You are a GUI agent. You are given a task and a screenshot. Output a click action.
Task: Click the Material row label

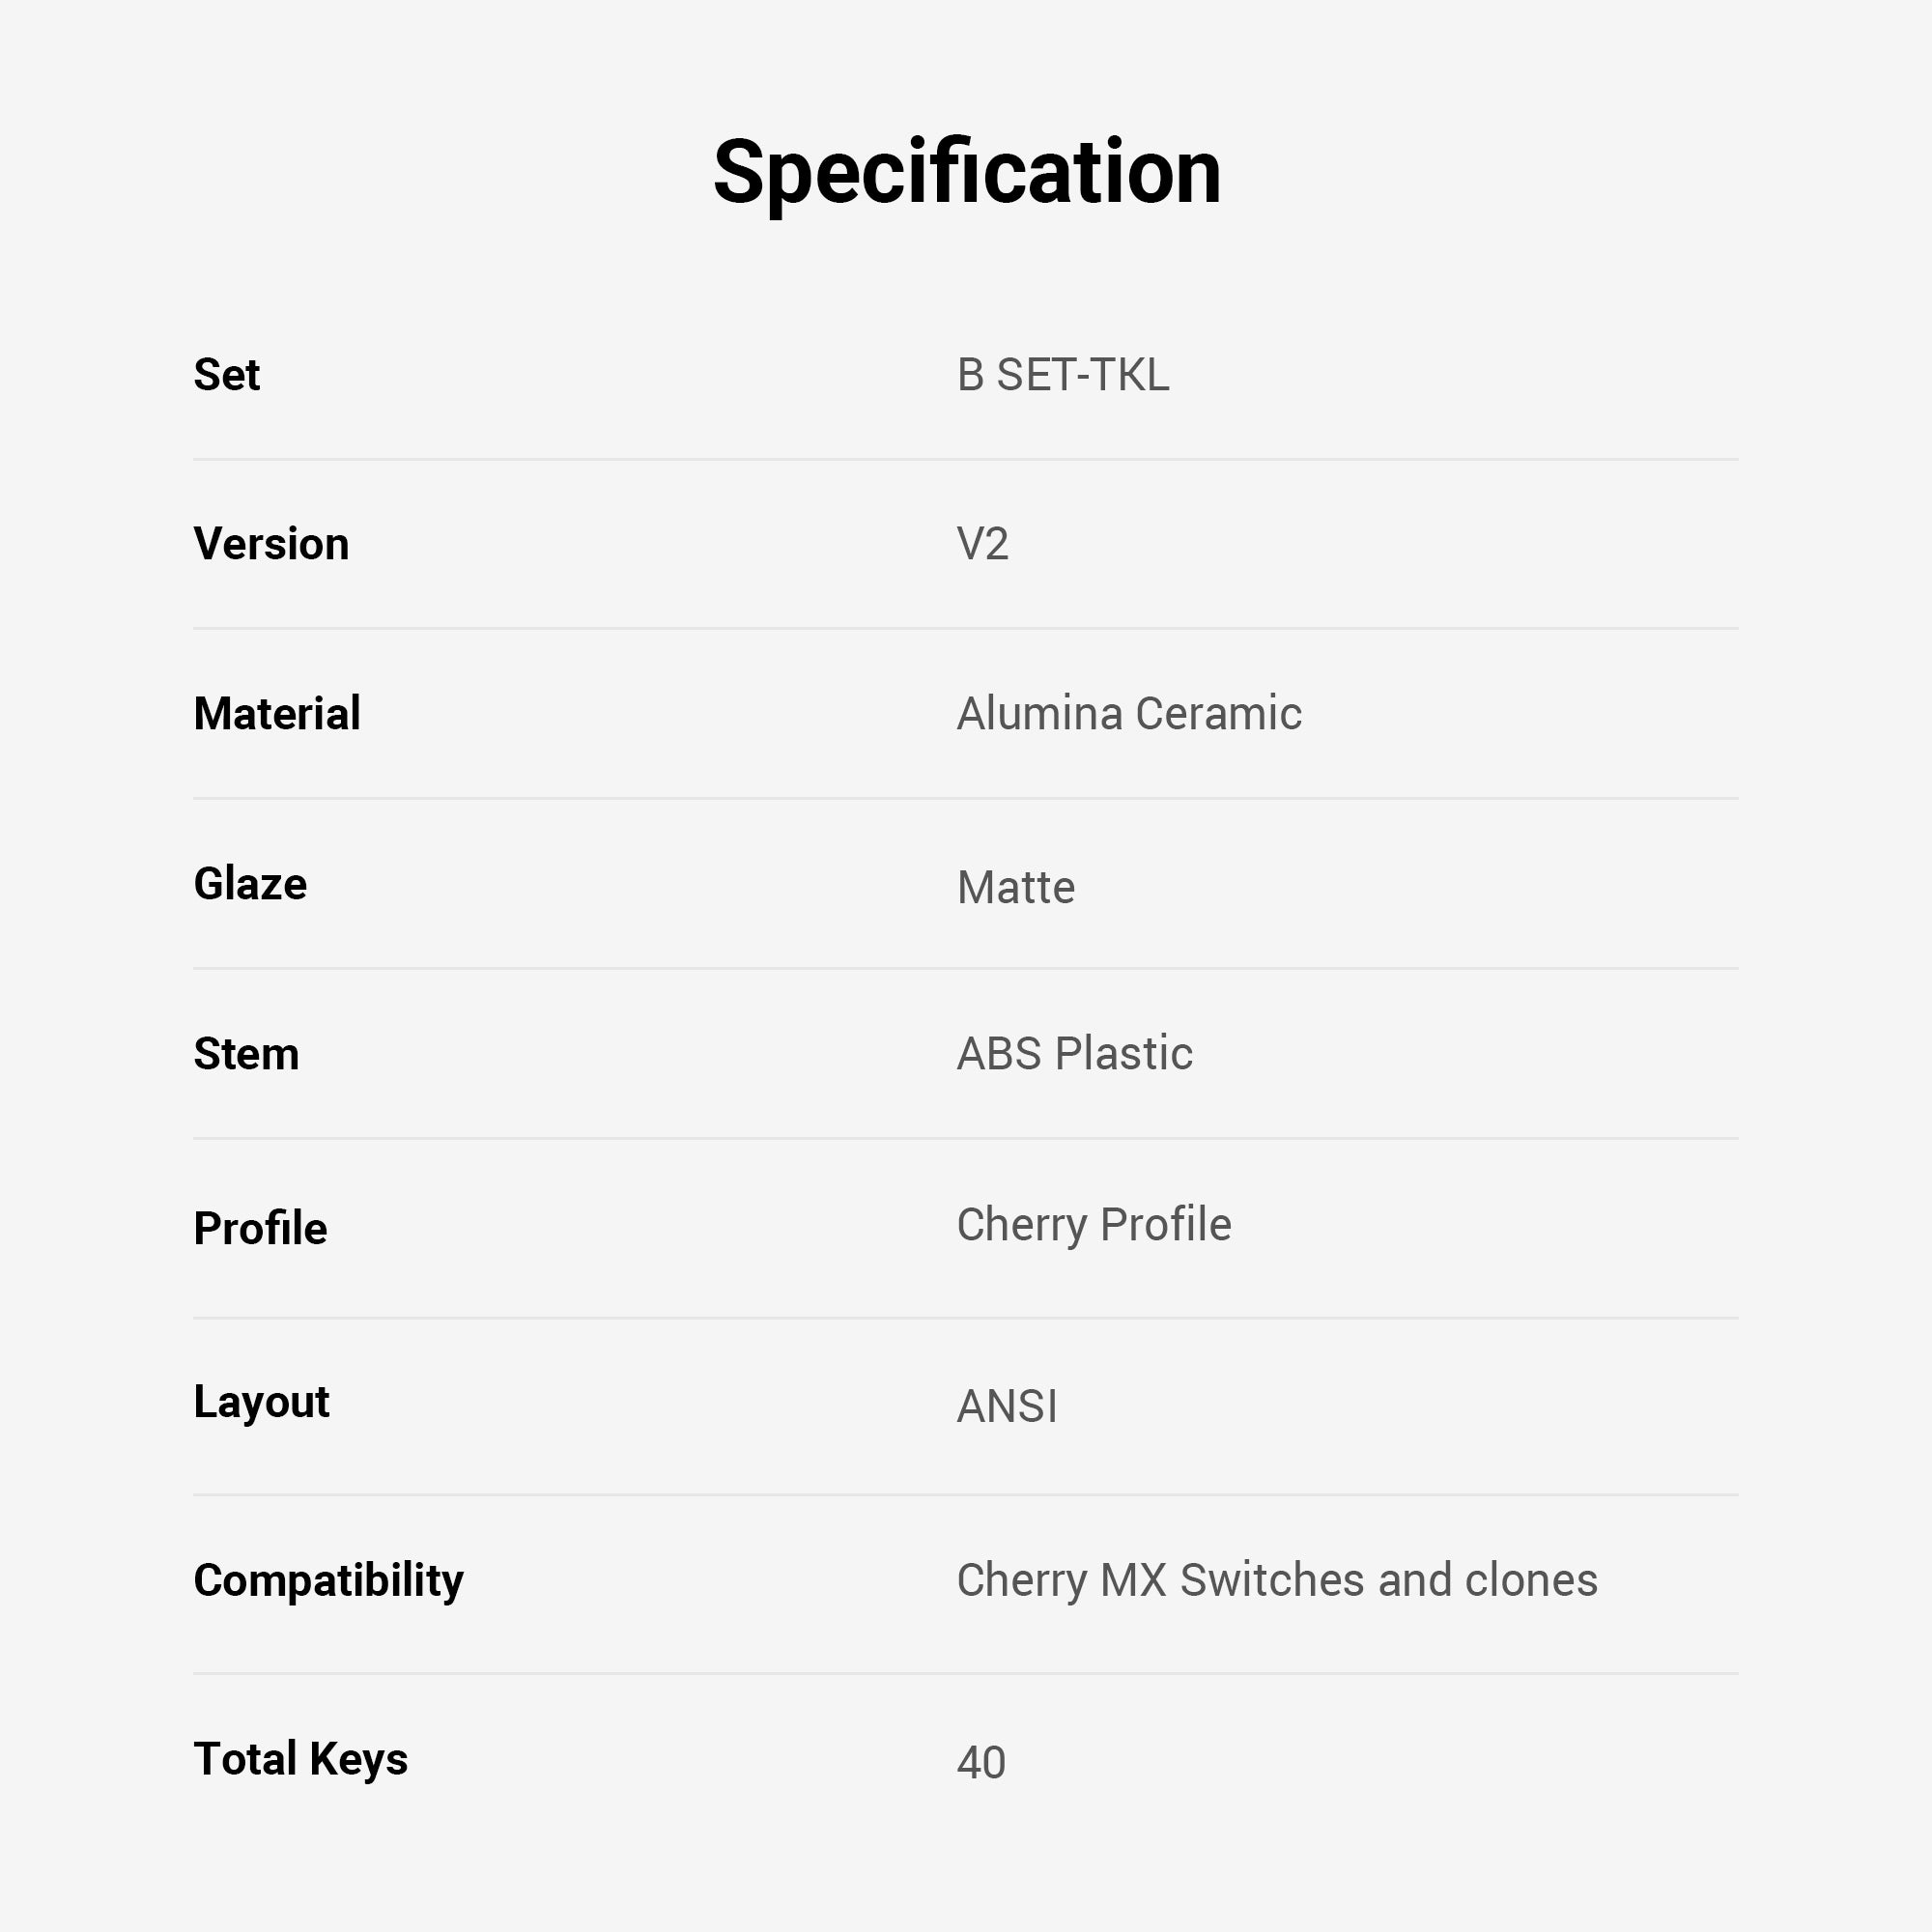coord(277,714)
